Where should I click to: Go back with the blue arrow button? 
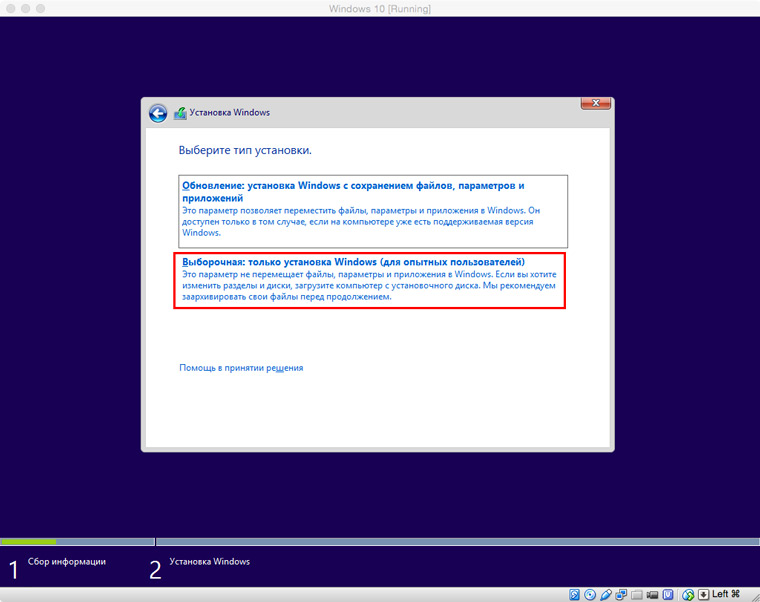coord(158,113)
